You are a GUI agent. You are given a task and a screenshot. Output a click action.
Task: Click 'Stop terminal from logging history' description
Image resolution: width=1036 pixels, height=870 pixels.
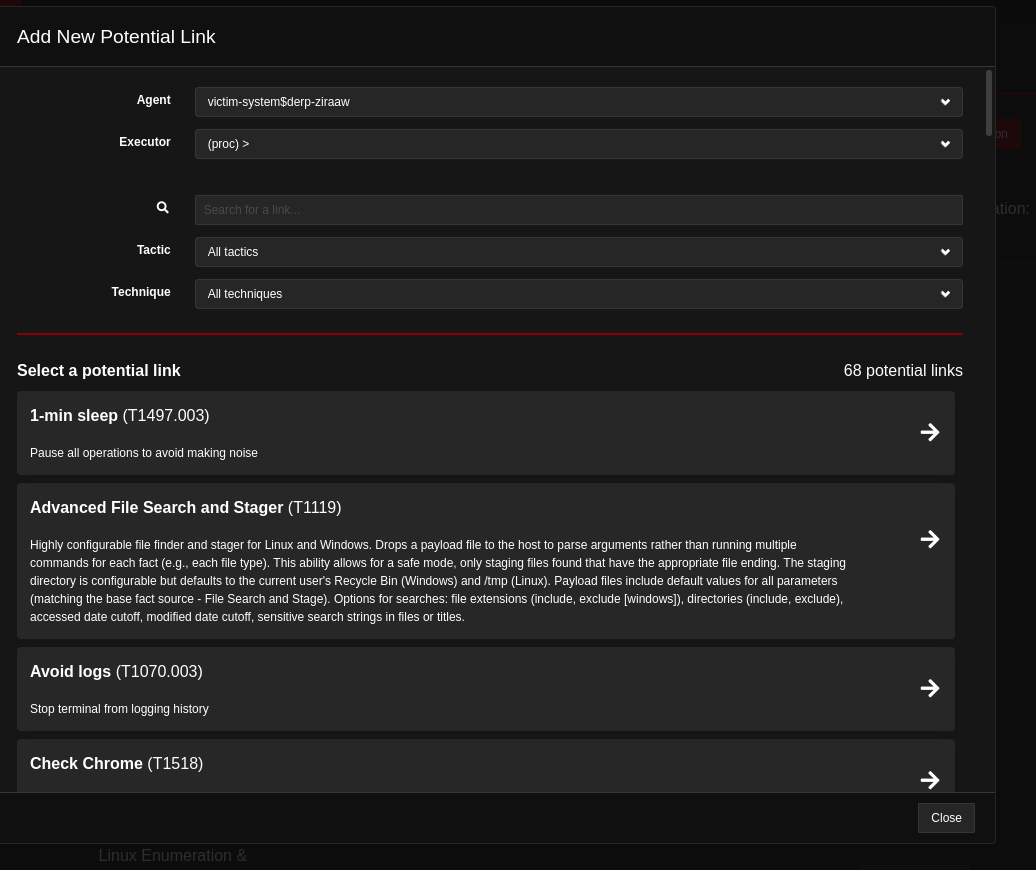click(x=119, y=709)
